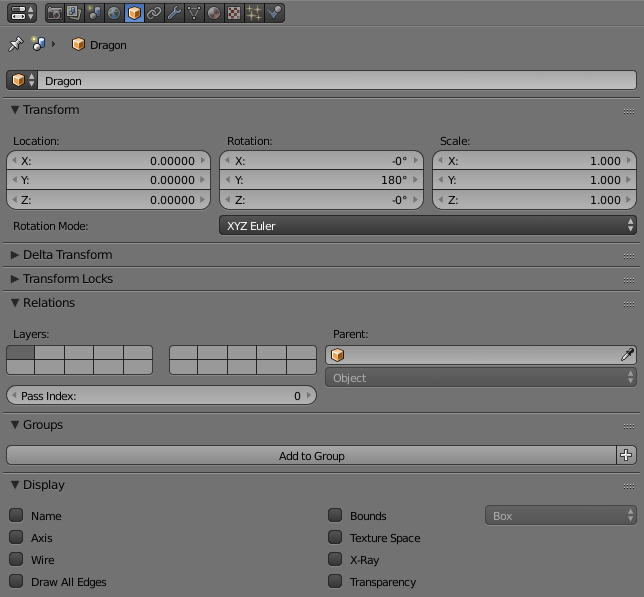Select the Object properties tab
The height and width of the screenshot is (597, 644).
(x=134, y=13)
